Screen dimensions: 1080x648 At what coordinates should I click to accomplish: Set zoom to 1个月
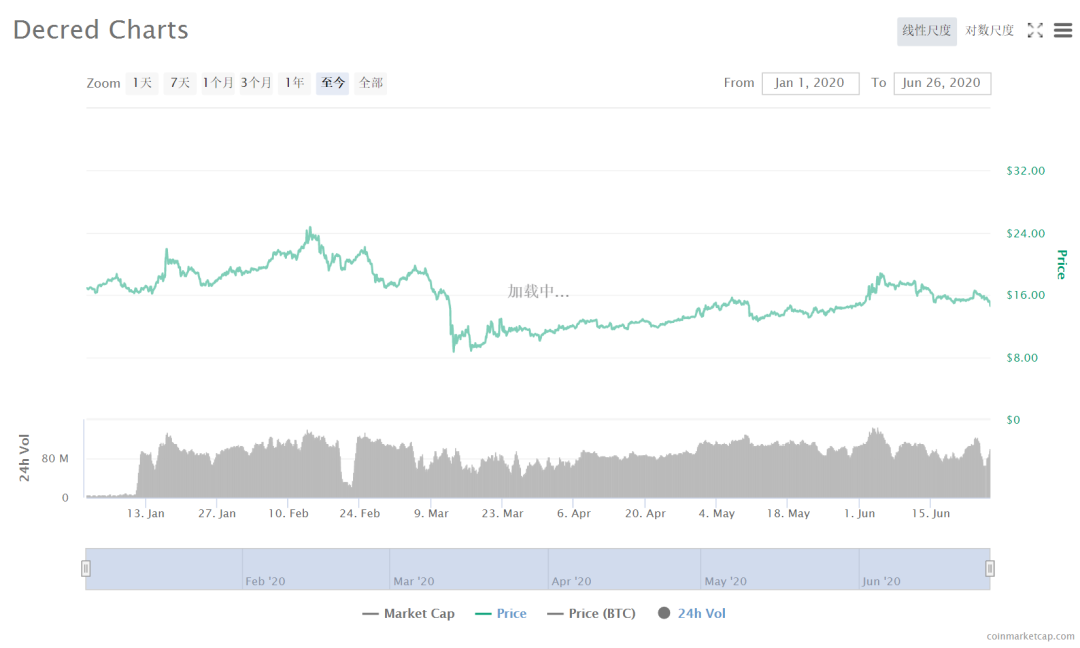[x=218, y=83]
